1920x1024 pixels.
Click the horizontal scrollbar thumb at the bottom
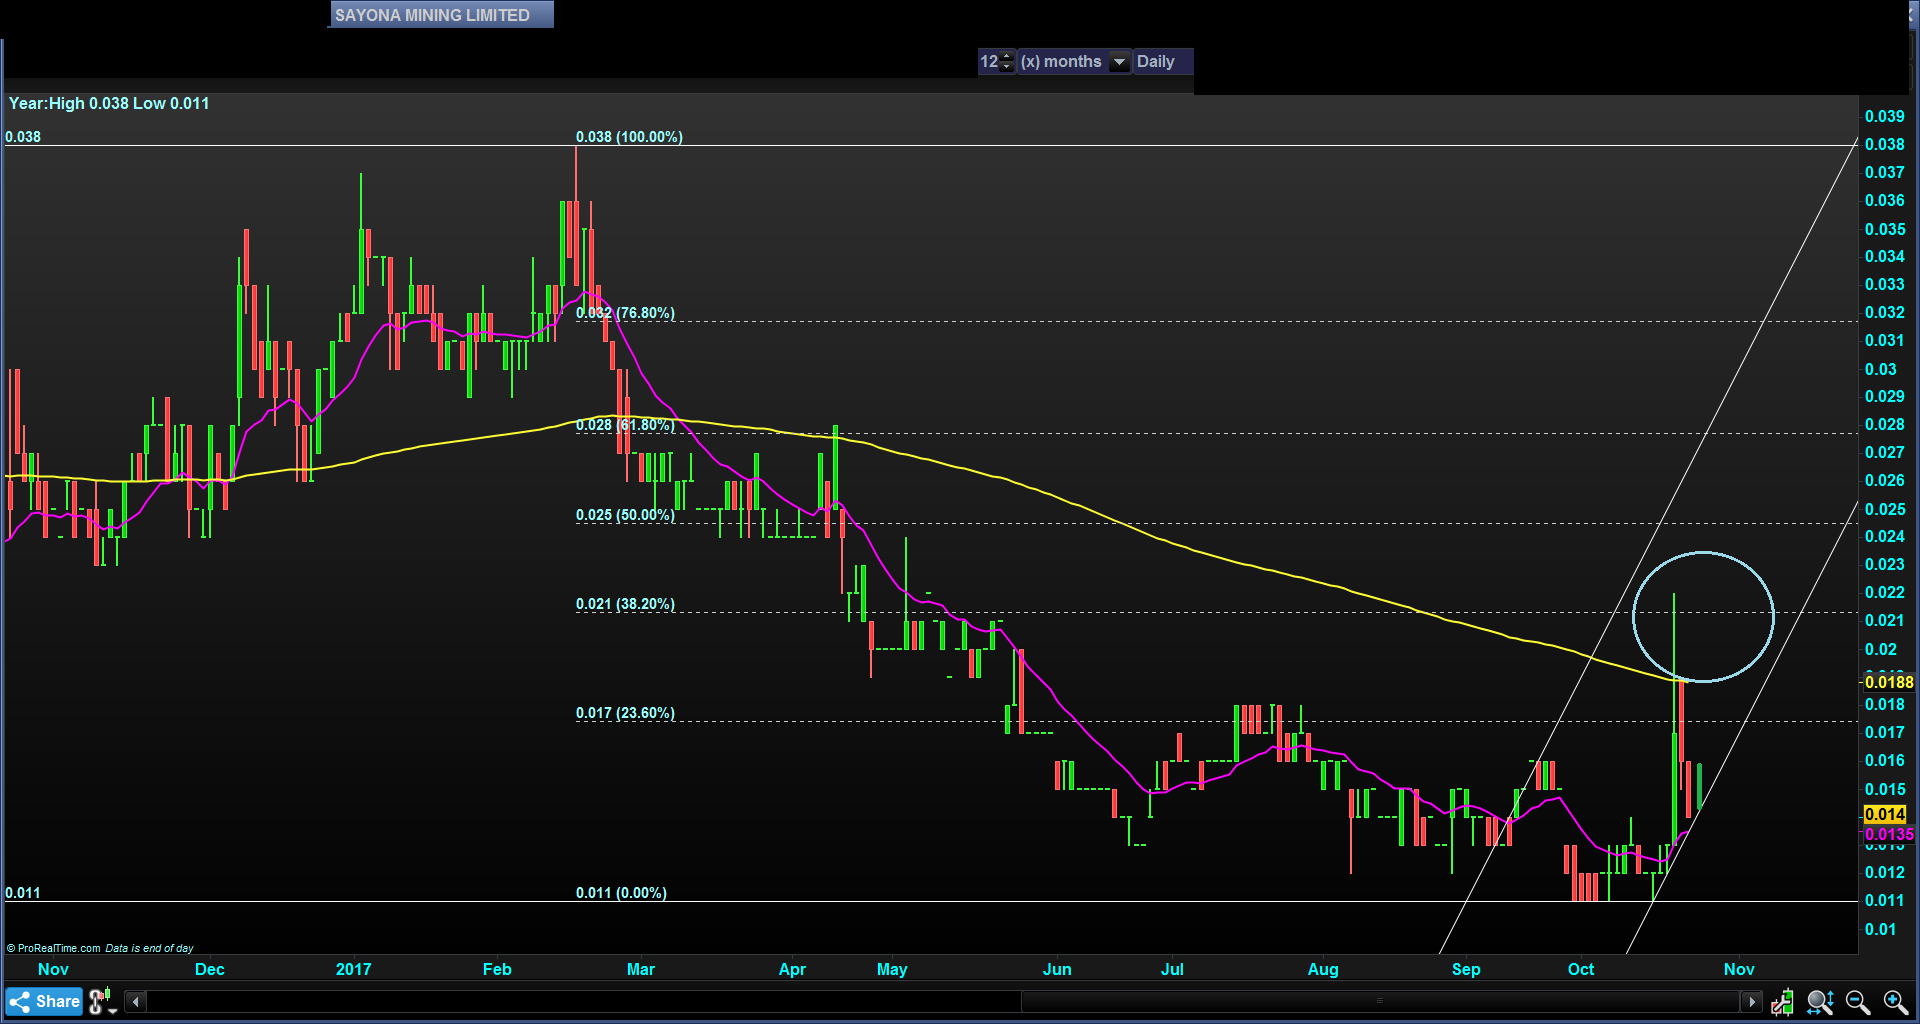(1381, 1001)
